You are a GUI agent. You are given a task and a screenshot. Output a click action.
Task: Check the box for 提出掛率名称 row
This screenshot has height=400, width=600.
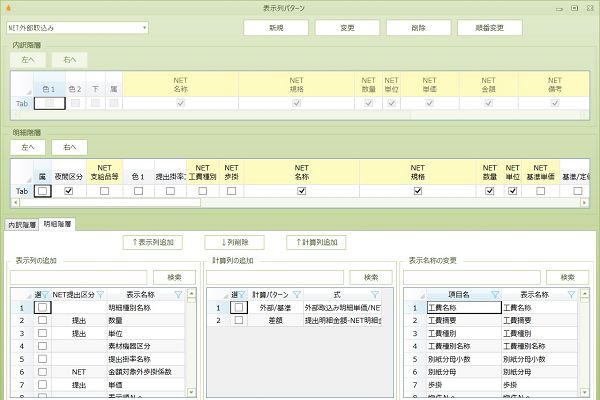point(42,359)
